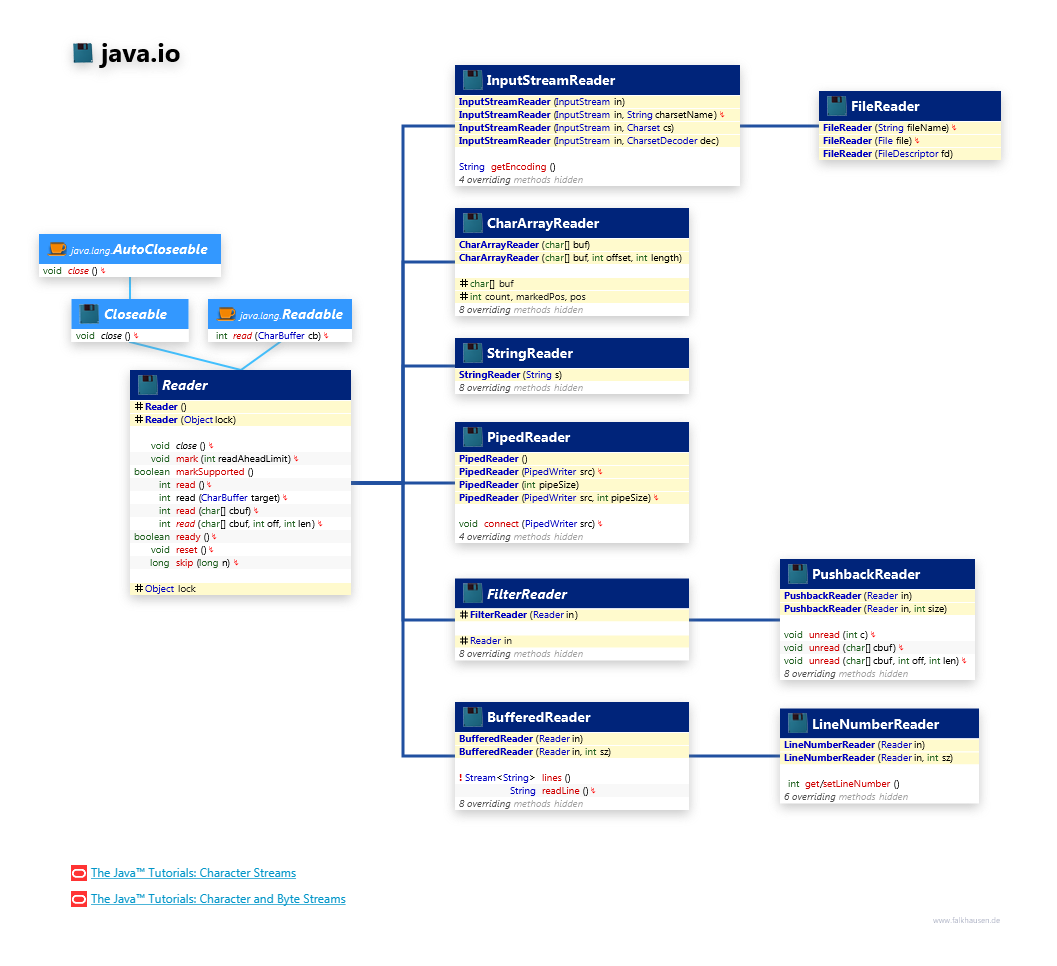Click FileReader (FileDescriptor fd) constructor
The image size is (1057, 966).
coord(888,154)
